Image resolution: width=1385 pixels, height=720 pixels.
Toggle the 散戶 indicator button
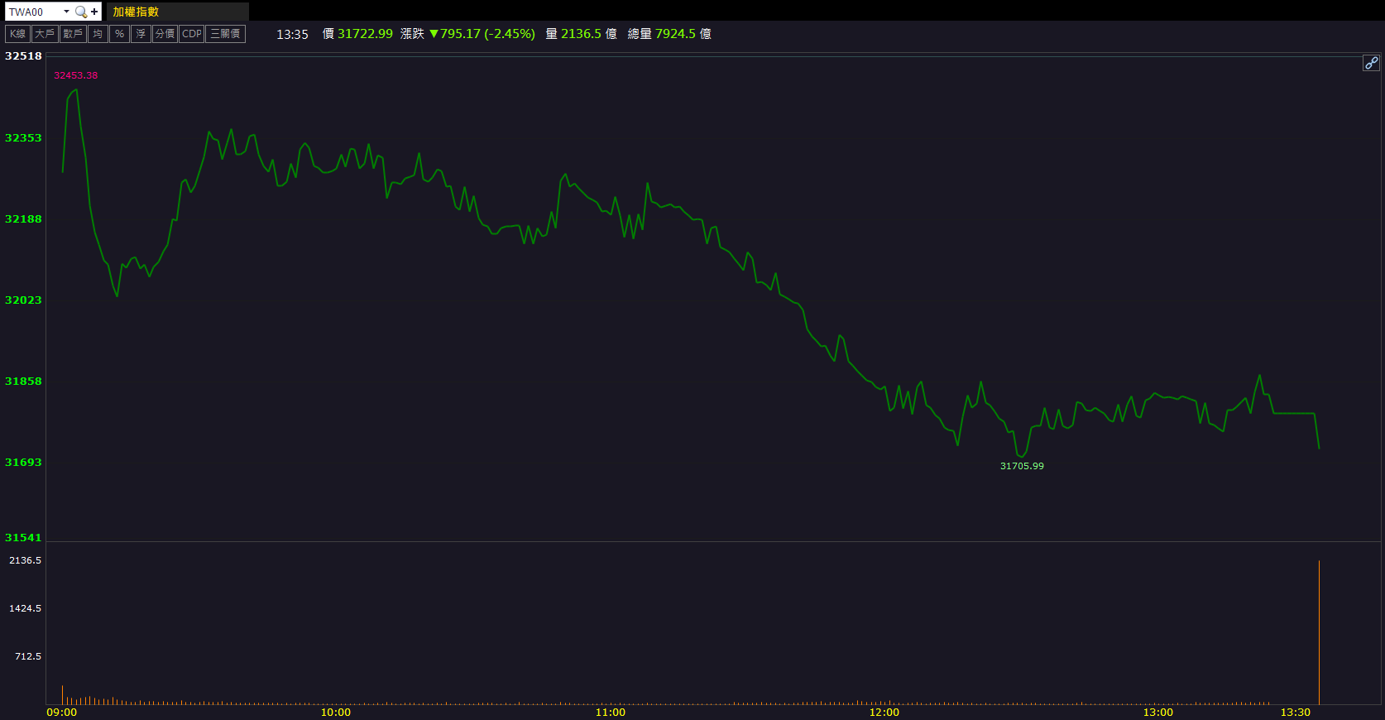click(72, 34)
